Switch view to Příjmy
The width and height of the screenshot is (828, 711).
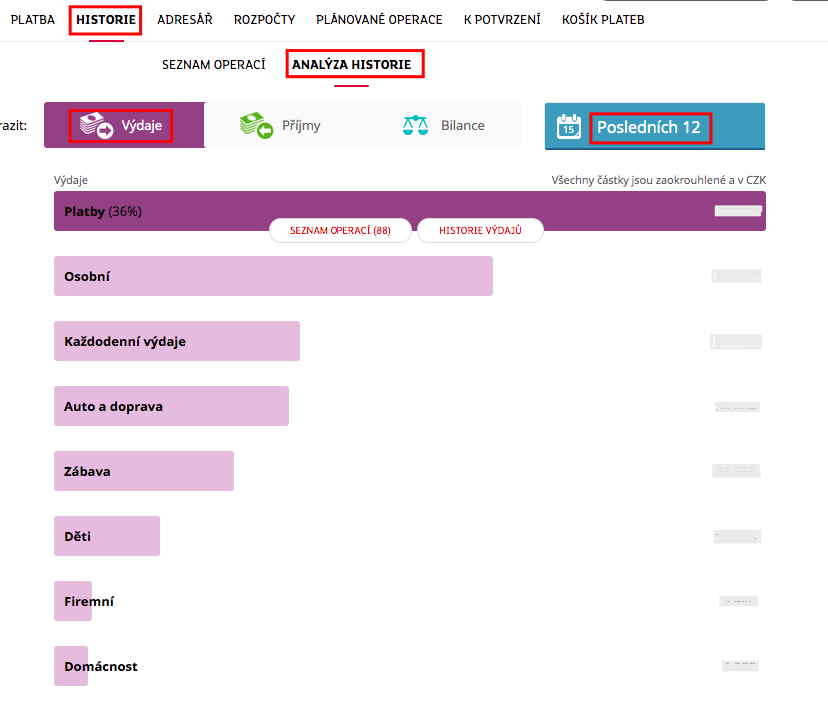[x=301, y=126]
